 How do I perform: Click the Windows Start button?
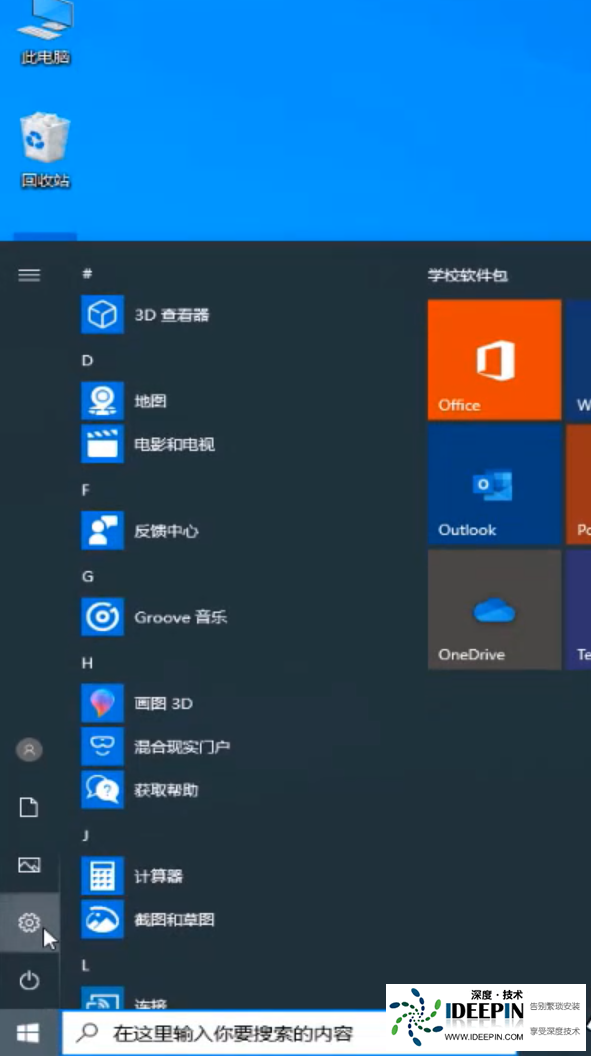click(x=28, y=1032)
